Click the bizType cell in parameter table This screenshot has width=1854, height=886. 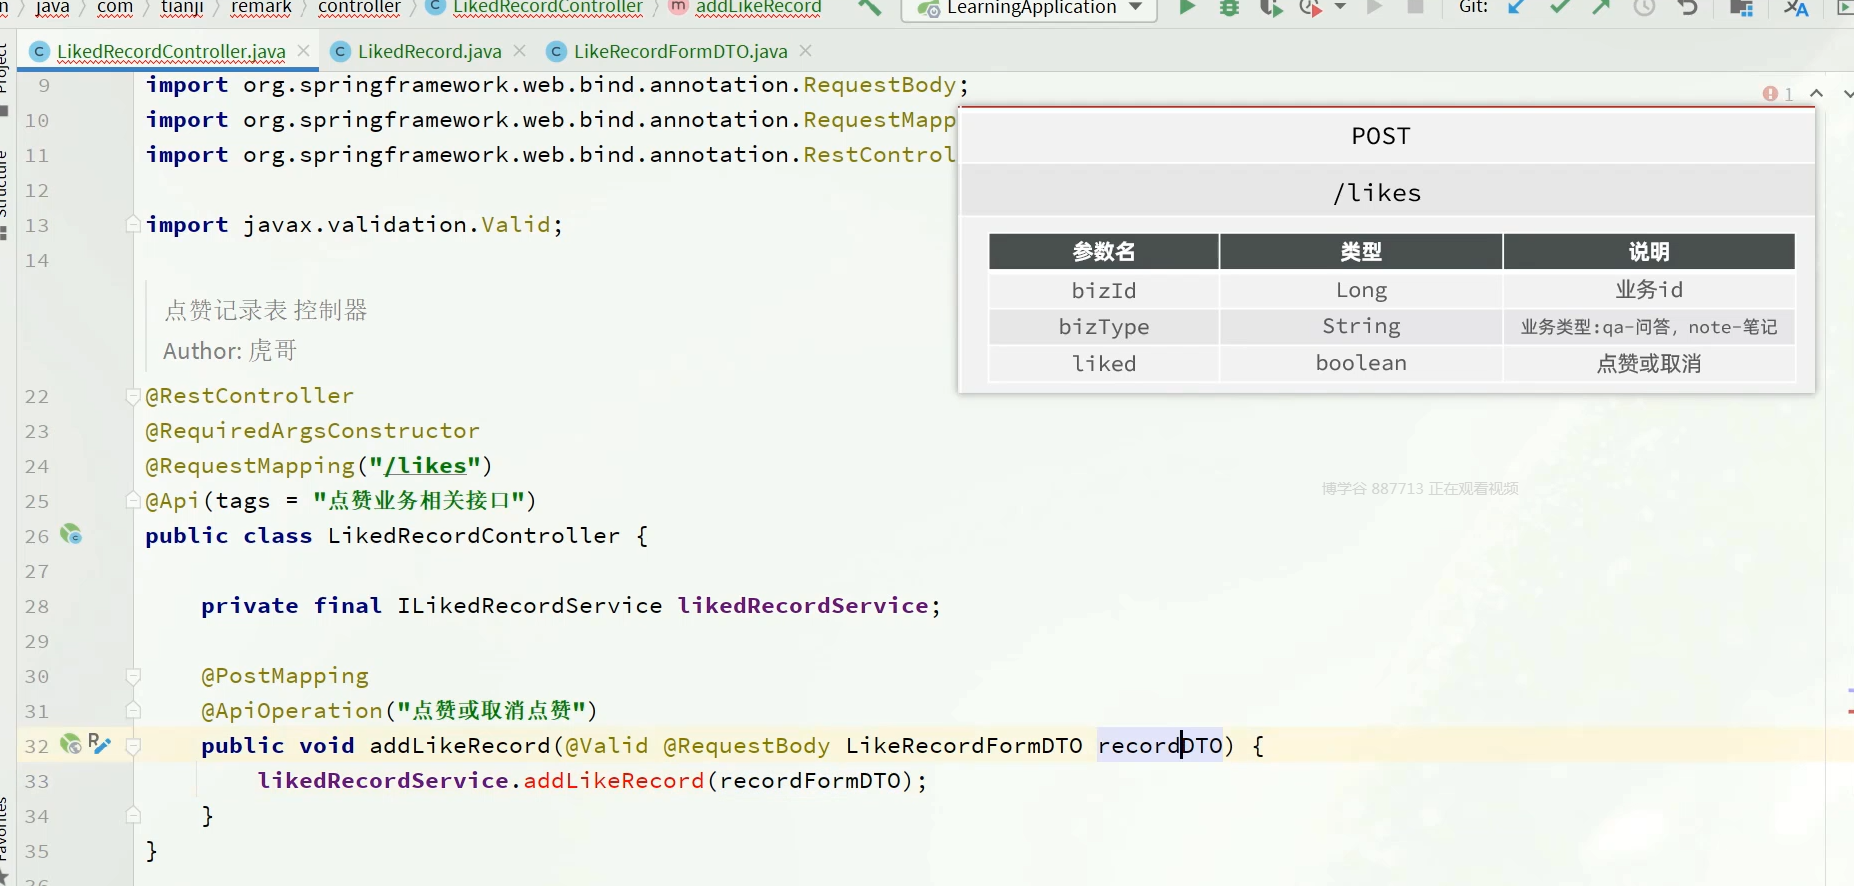(x=1104, y=327)
